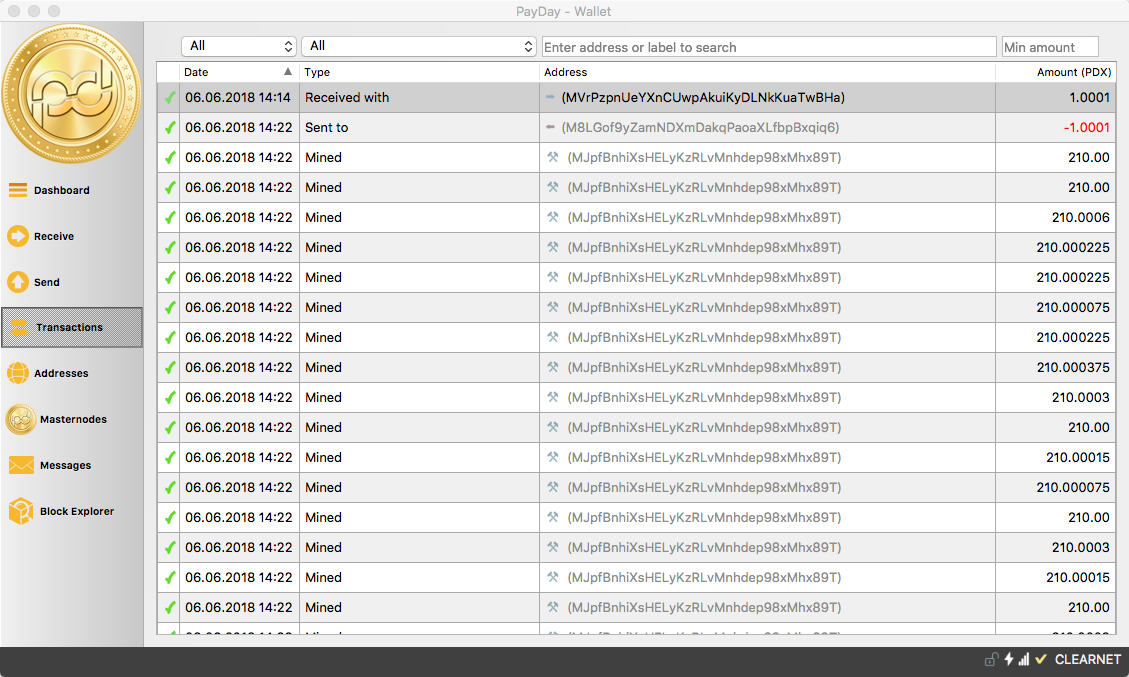Click mining pick icon in 210.000375 row

553,367
